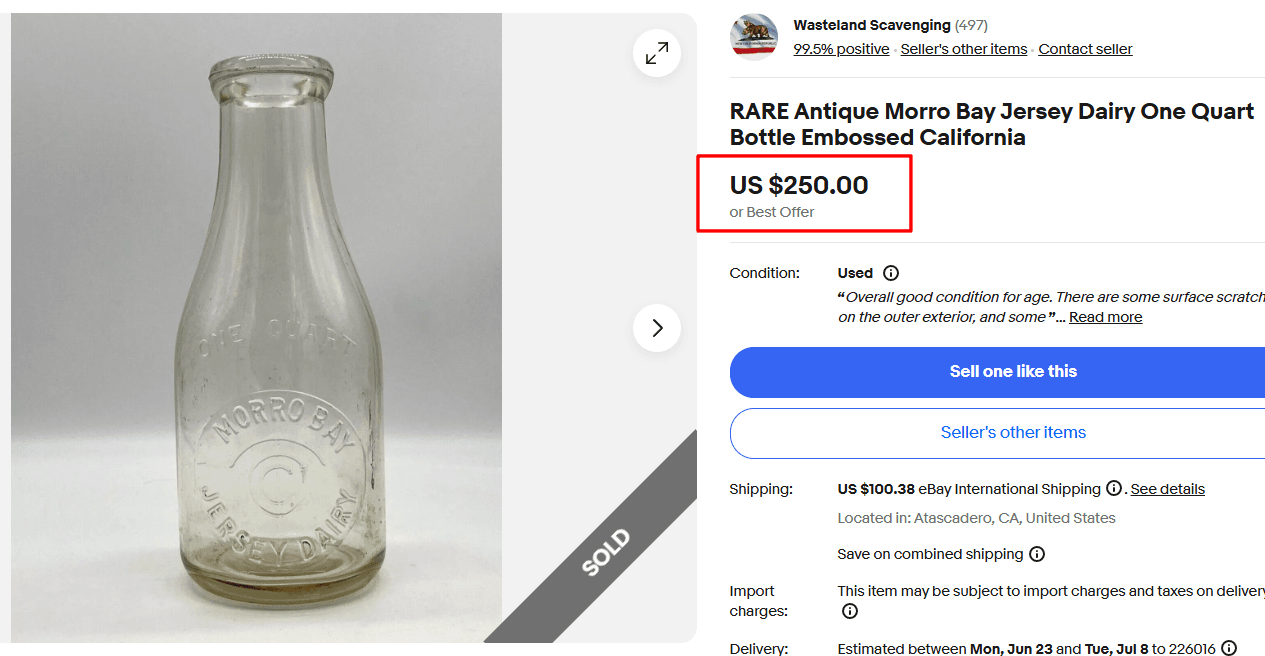Screen dimensions: 1265x656
Task: Open the Used condition info icon
Action: click(891, 272)
